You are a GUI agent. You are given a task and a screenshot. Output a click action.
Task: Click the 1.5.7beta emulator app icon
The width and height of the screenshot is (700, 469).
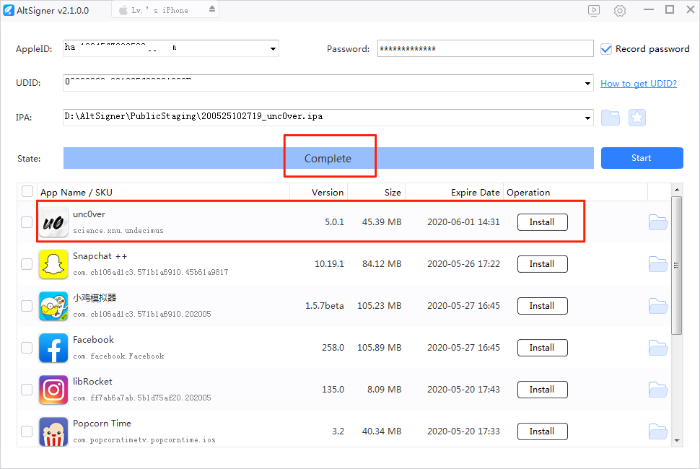click(53, 306)
